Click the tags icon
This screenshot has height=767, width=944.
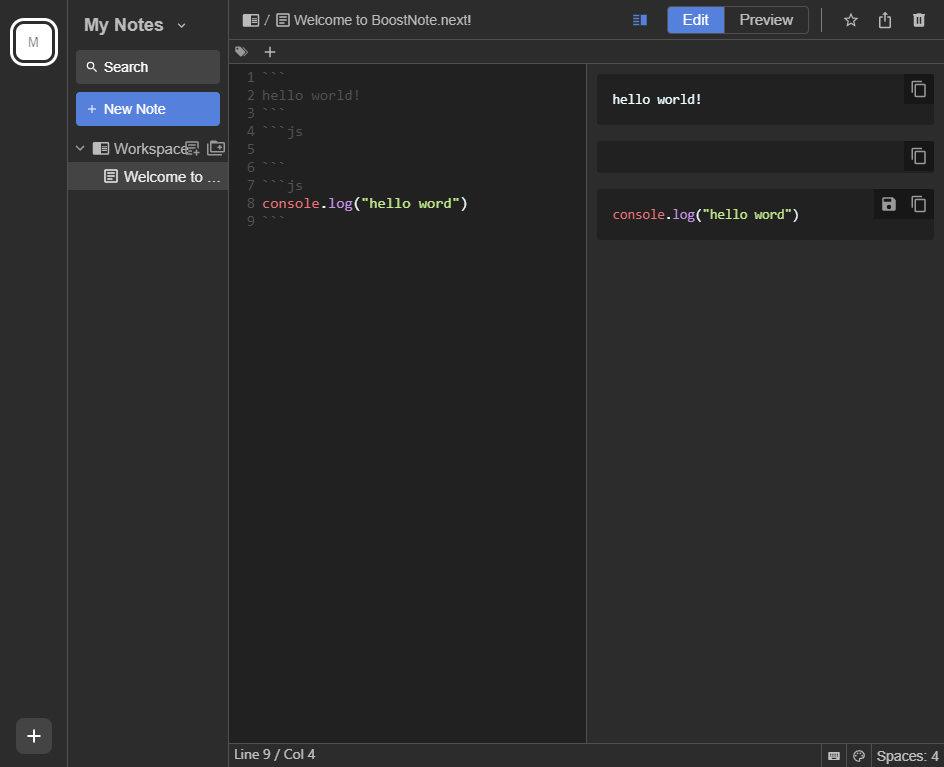tap(241, 52)
